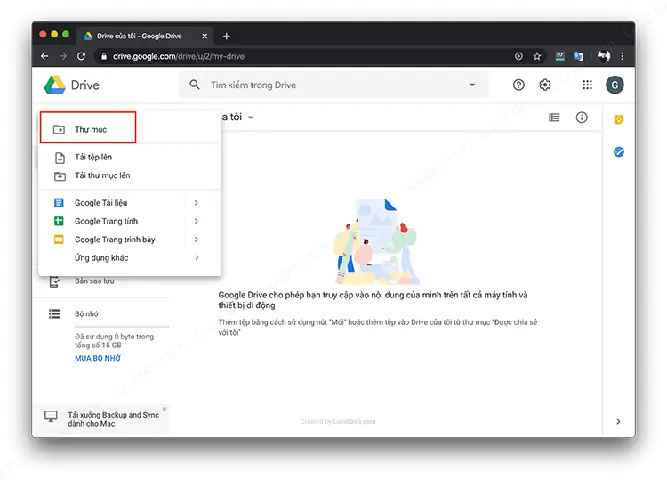The height and width of the screenshot is (480, 667).
Task: Click Tải xuống Backup and Sync banner
Action: [x=102, y=419]
